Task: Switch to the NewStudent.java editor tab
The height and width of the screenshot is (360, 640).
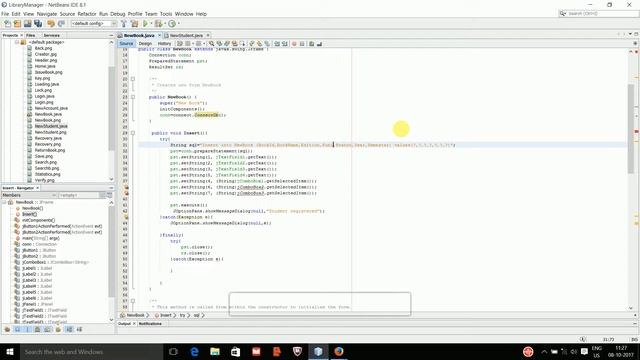Action: [x=187, y=36]
